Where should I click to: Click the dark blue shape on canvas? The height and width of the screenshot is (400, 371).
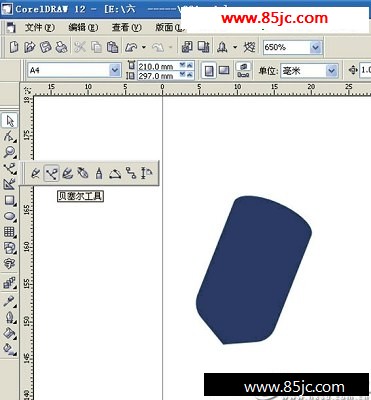[254, 270]
